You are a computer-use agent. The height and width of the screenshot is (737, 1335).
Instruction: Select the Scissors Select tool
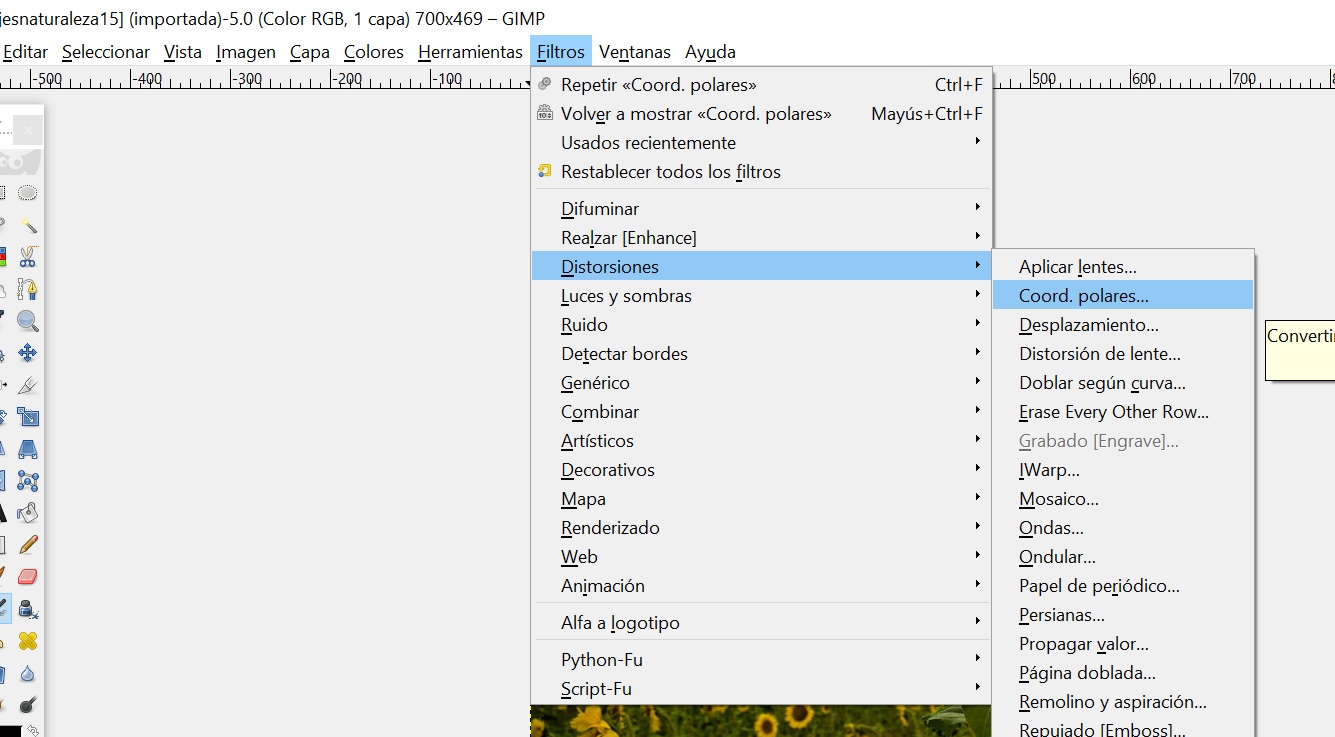coord(28,257)
